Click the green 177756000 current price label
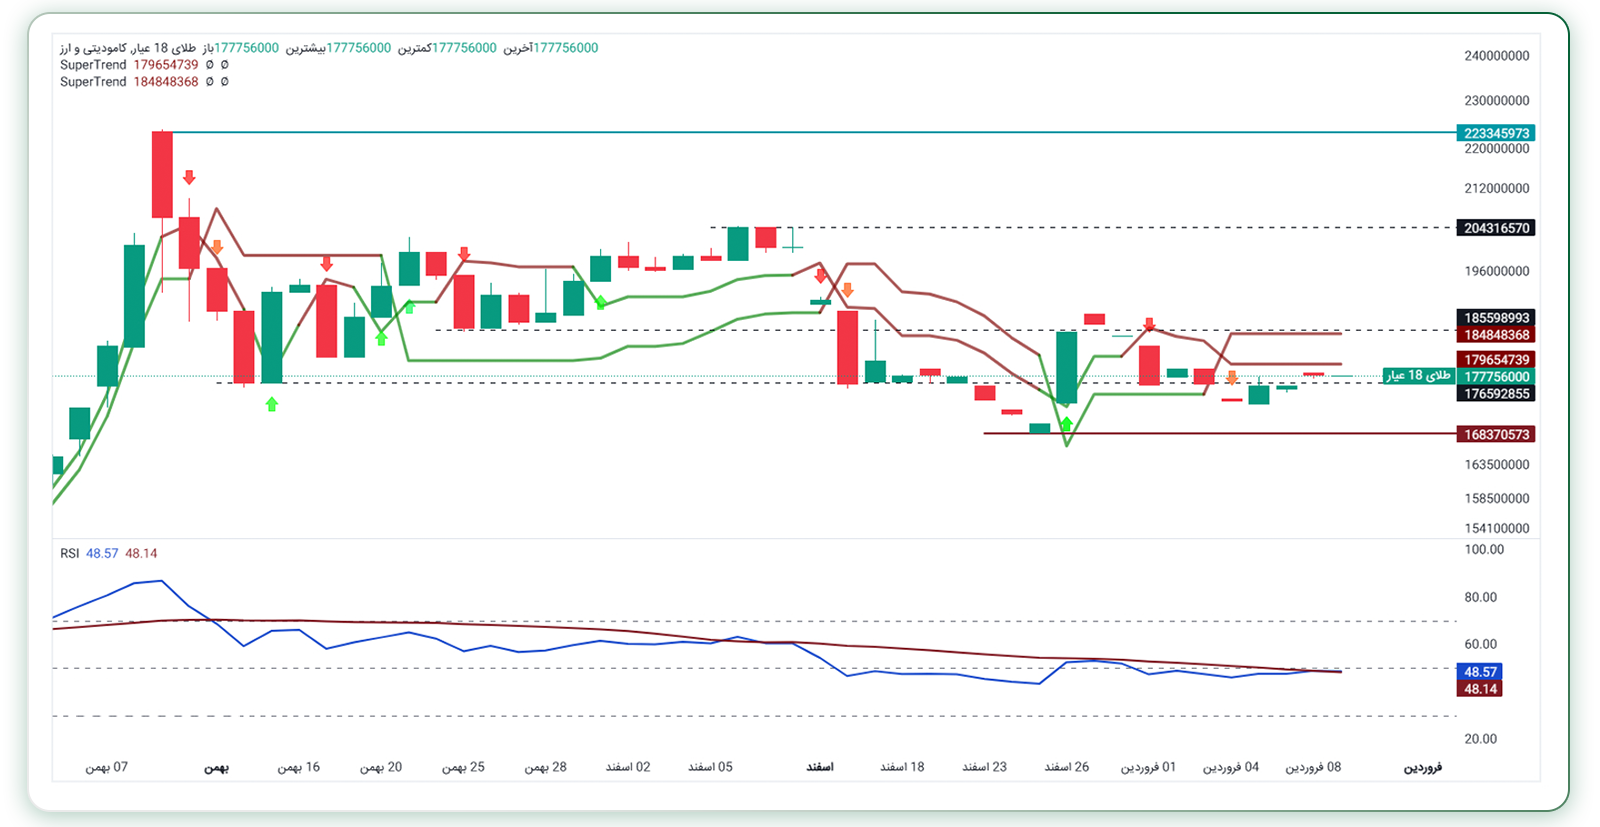 point(1496,377)
